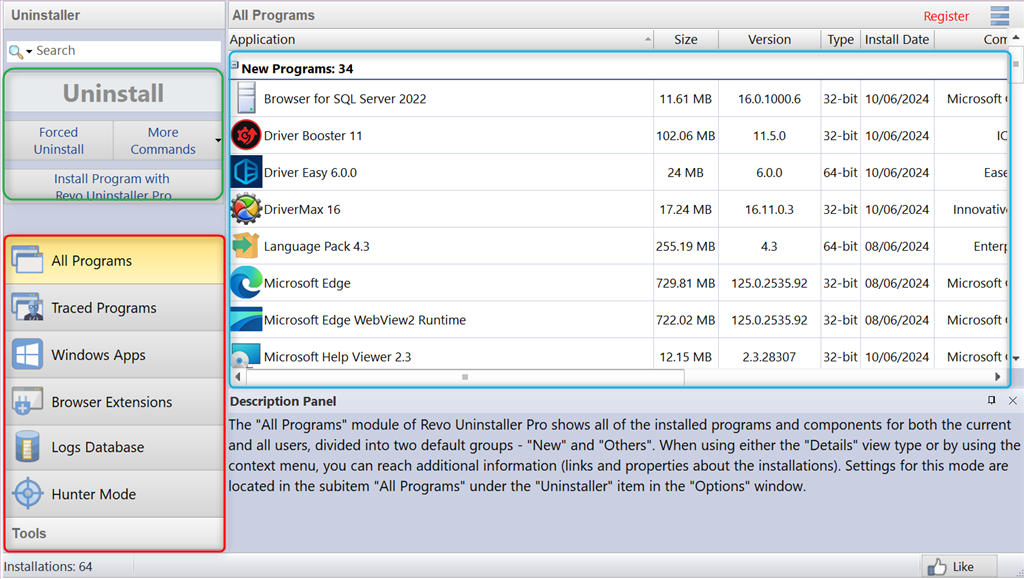
Task: Click the thumbs-up Like icon
Action: [x=937, y=567]
